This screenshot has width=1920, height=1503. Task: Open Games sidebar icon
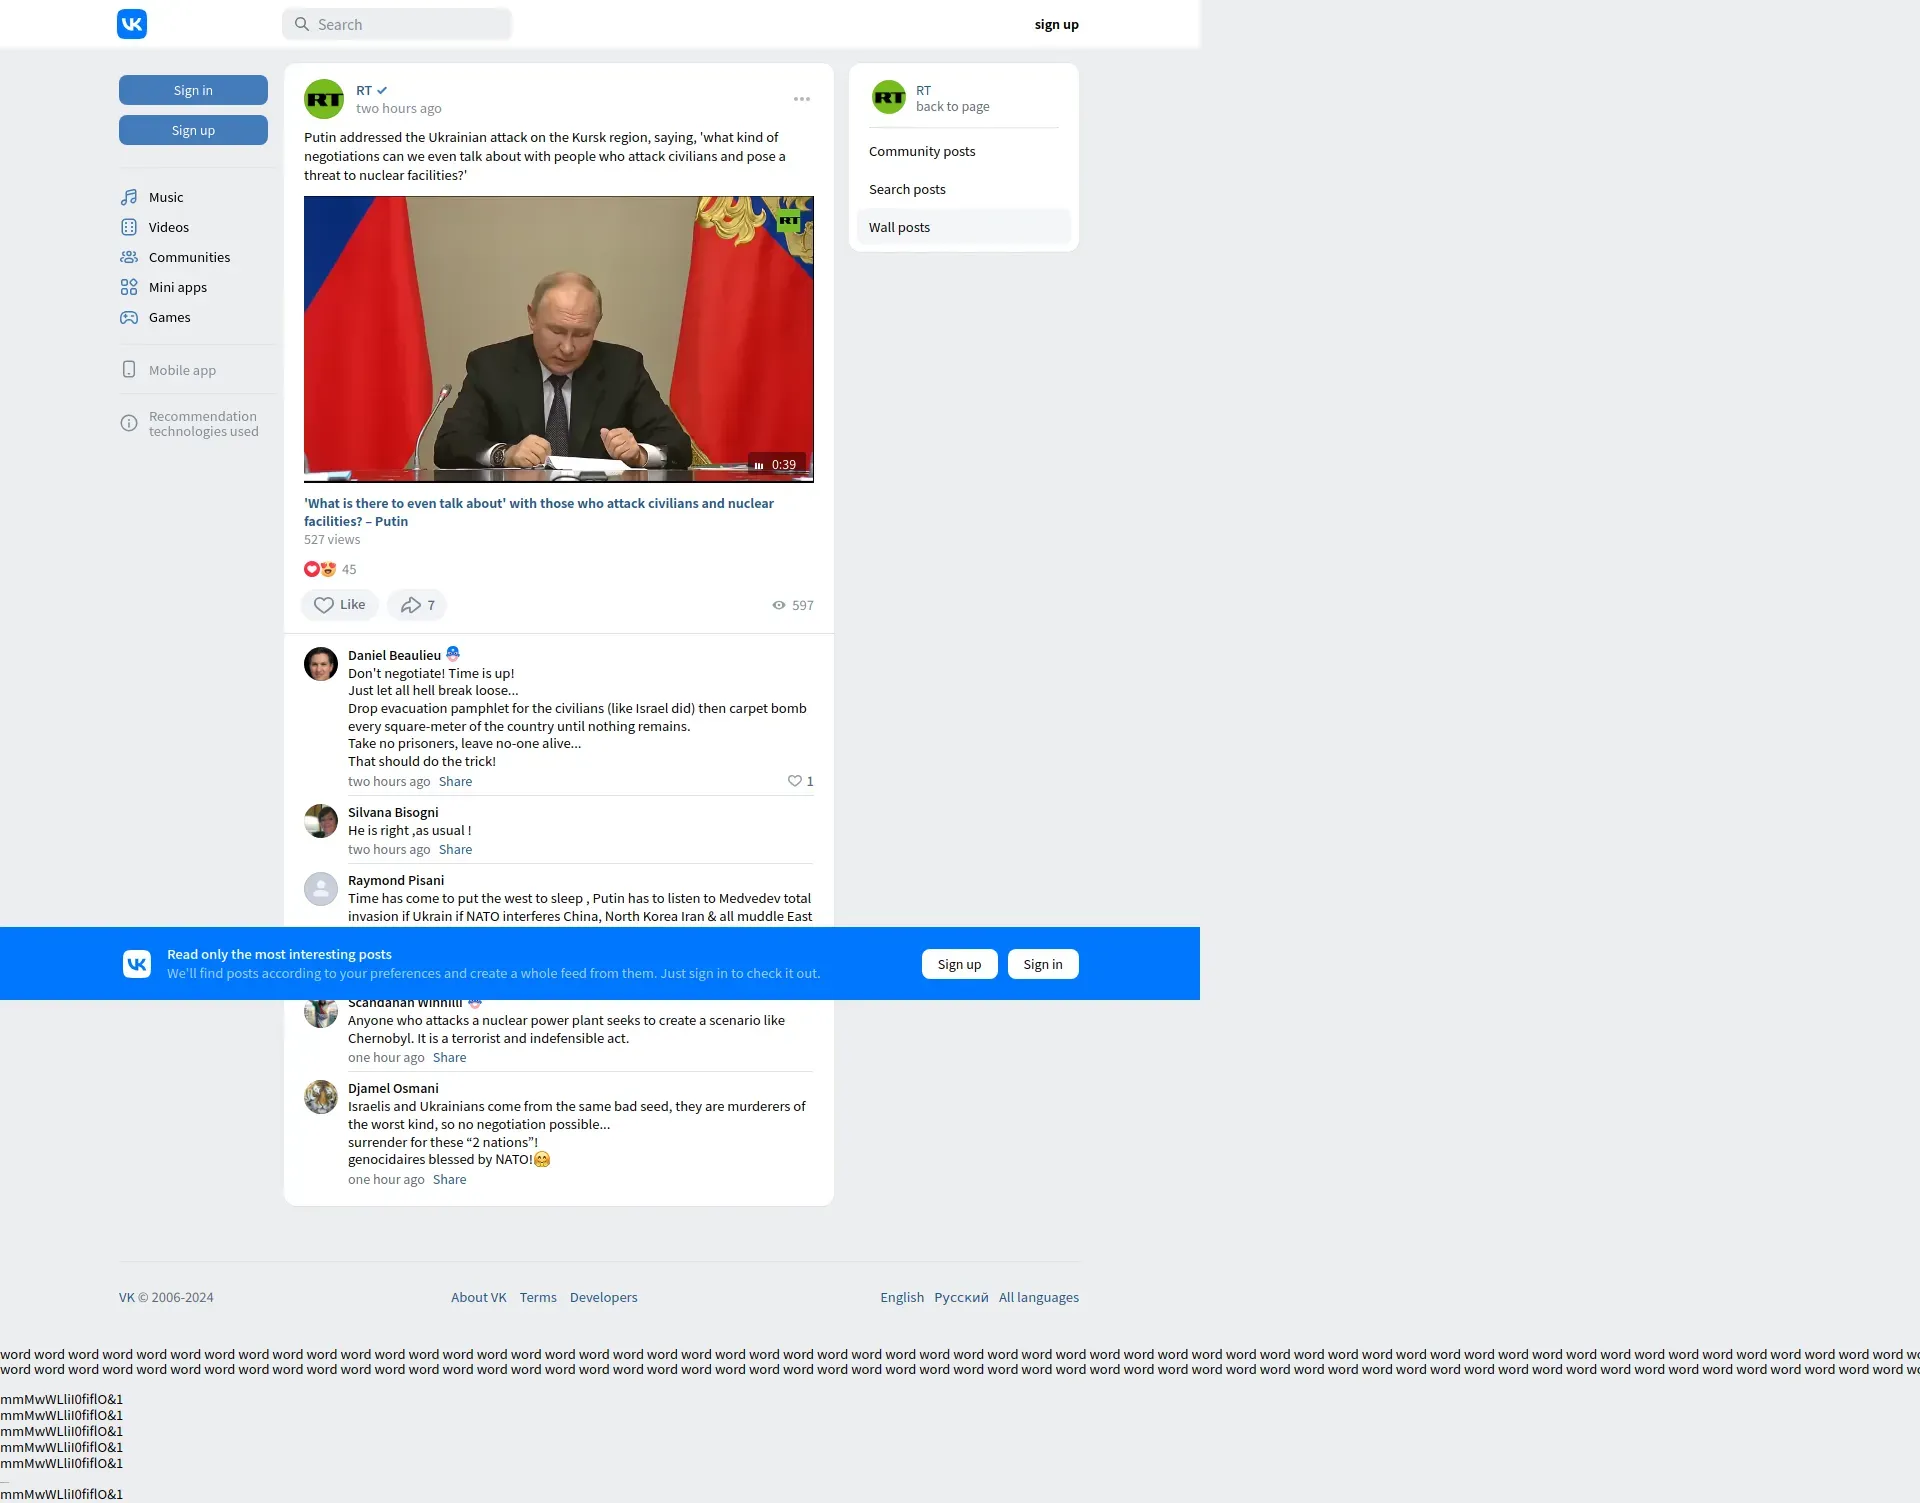click(129, 317)
